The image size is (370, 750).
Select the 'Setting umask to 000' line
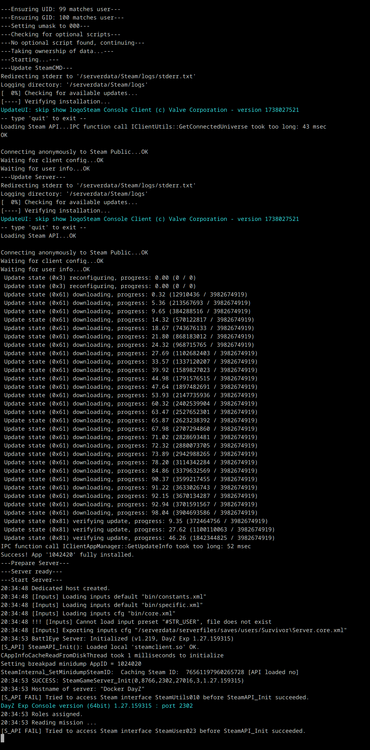click(45, 26)
